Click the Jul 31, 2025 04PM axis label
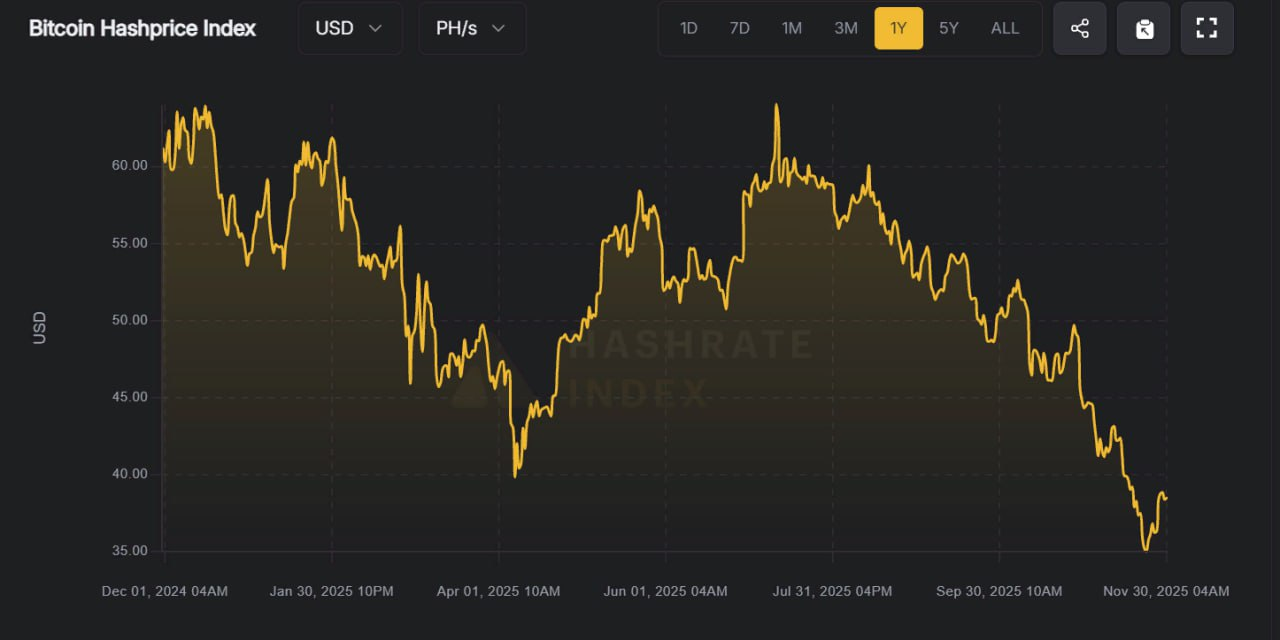Screen dimensions: 1280x640 click(x=832, y=591)
